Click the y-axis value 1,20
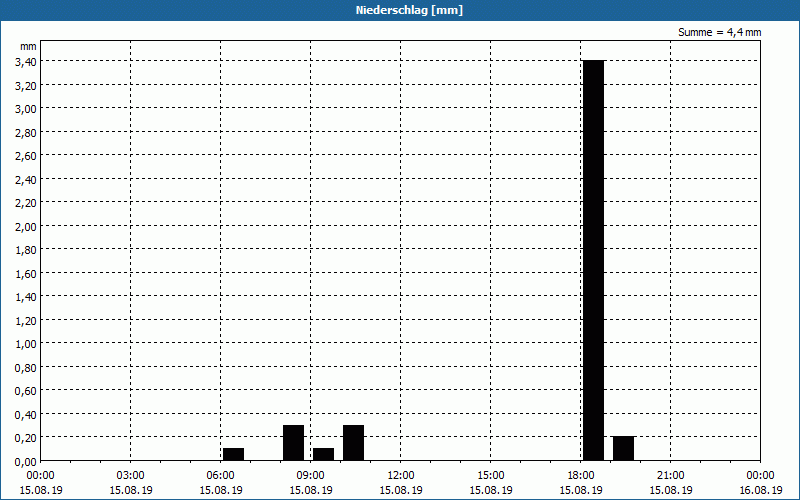Screen dimensions: 800x500 tap(26, 321)
